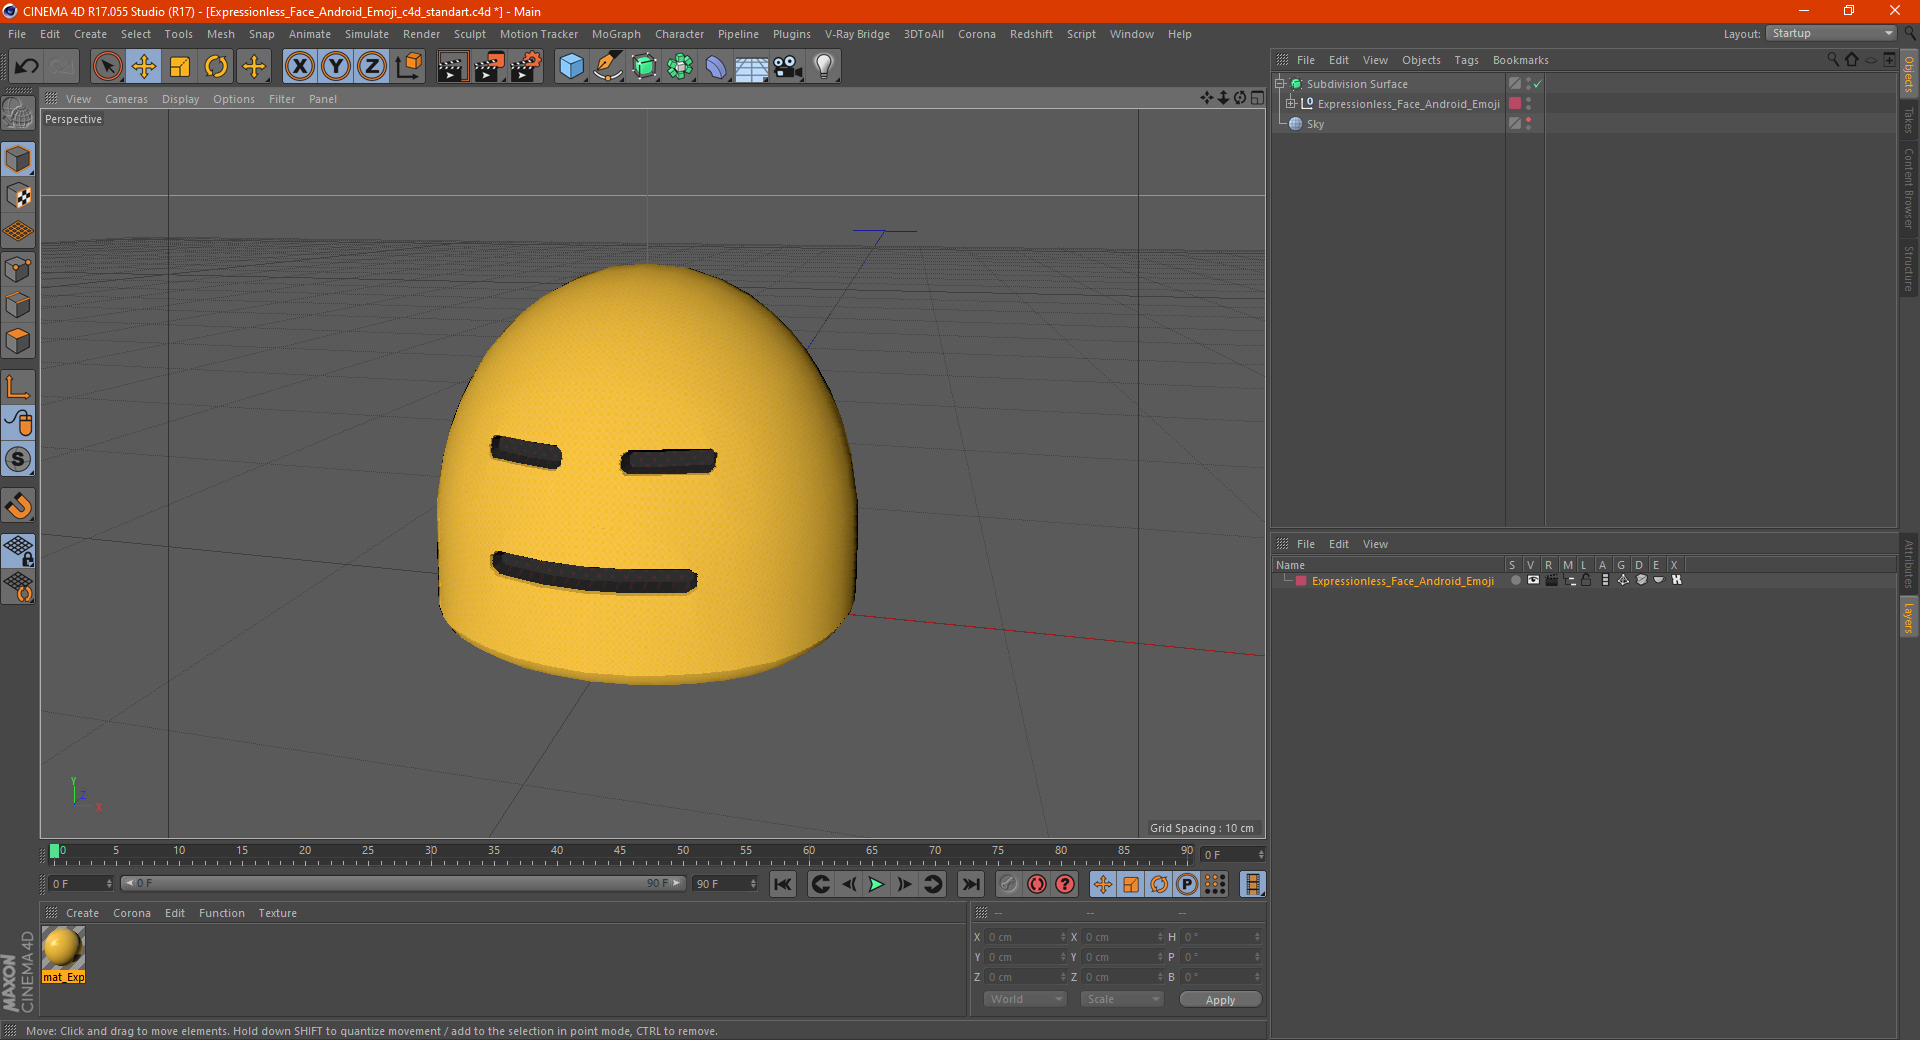Screen dimensions: 1920x1040
Task: Open the deformer objects icon
Action: pyautogui.click(x=716, y=67)
